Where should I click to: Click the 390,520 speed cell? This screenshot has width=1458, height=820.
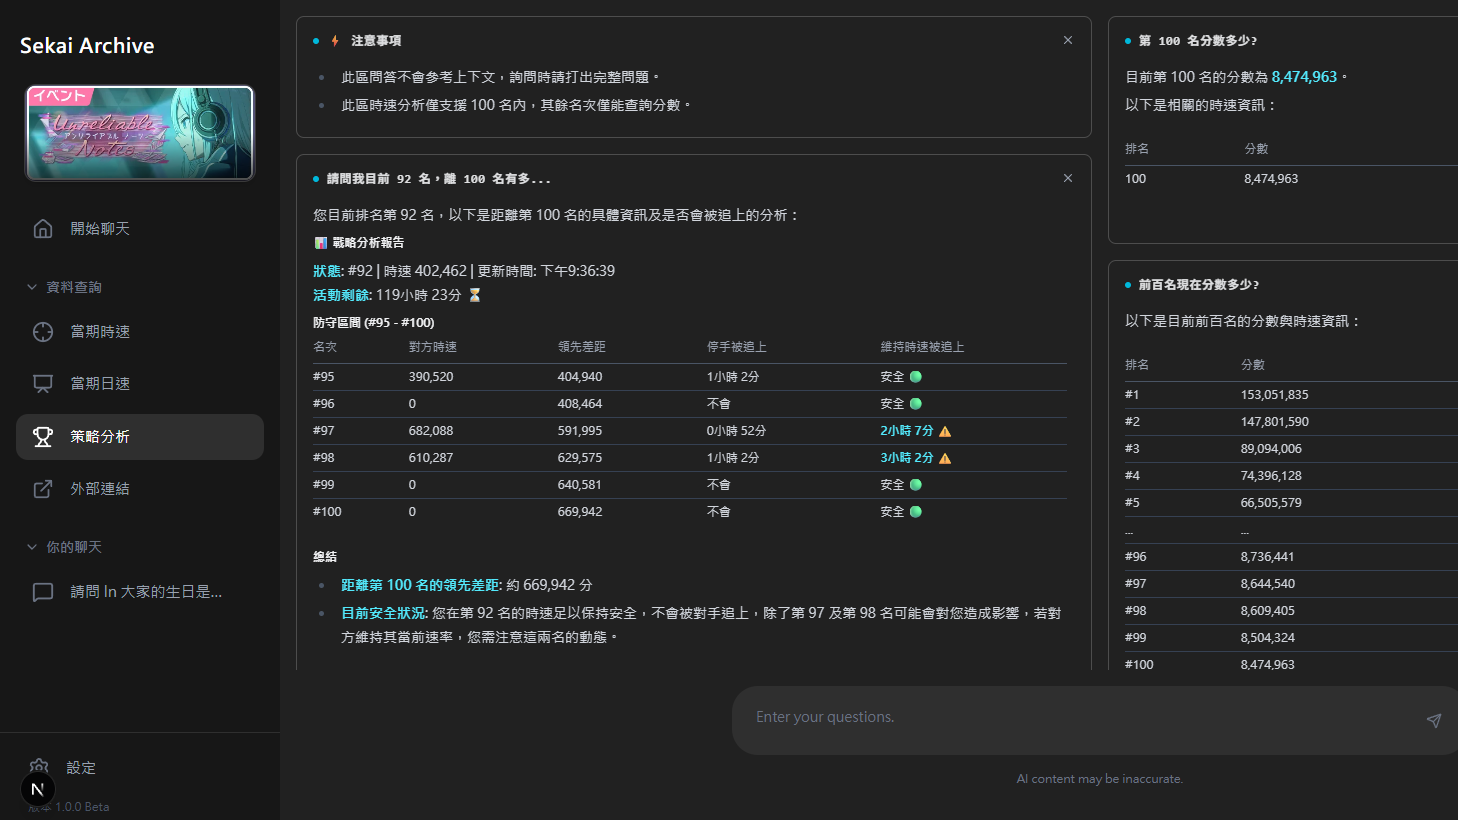(x=430, y=377)
